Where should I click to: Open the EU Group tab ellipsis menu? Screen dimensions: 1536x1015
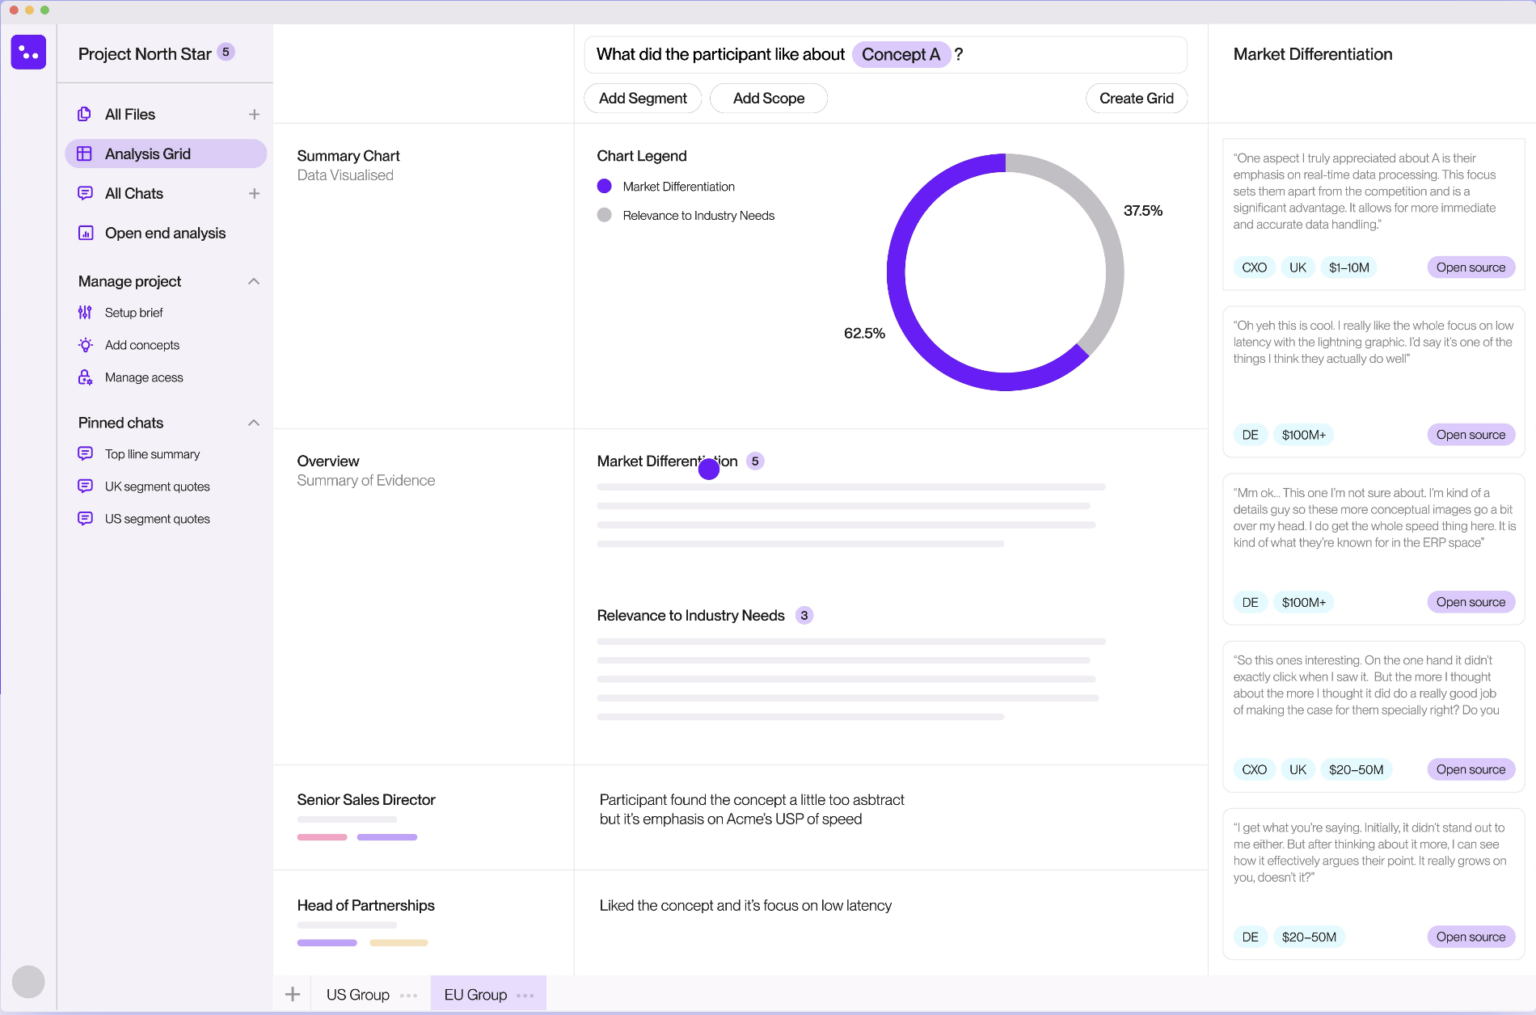pyautogui.click(x=525, y=994)
